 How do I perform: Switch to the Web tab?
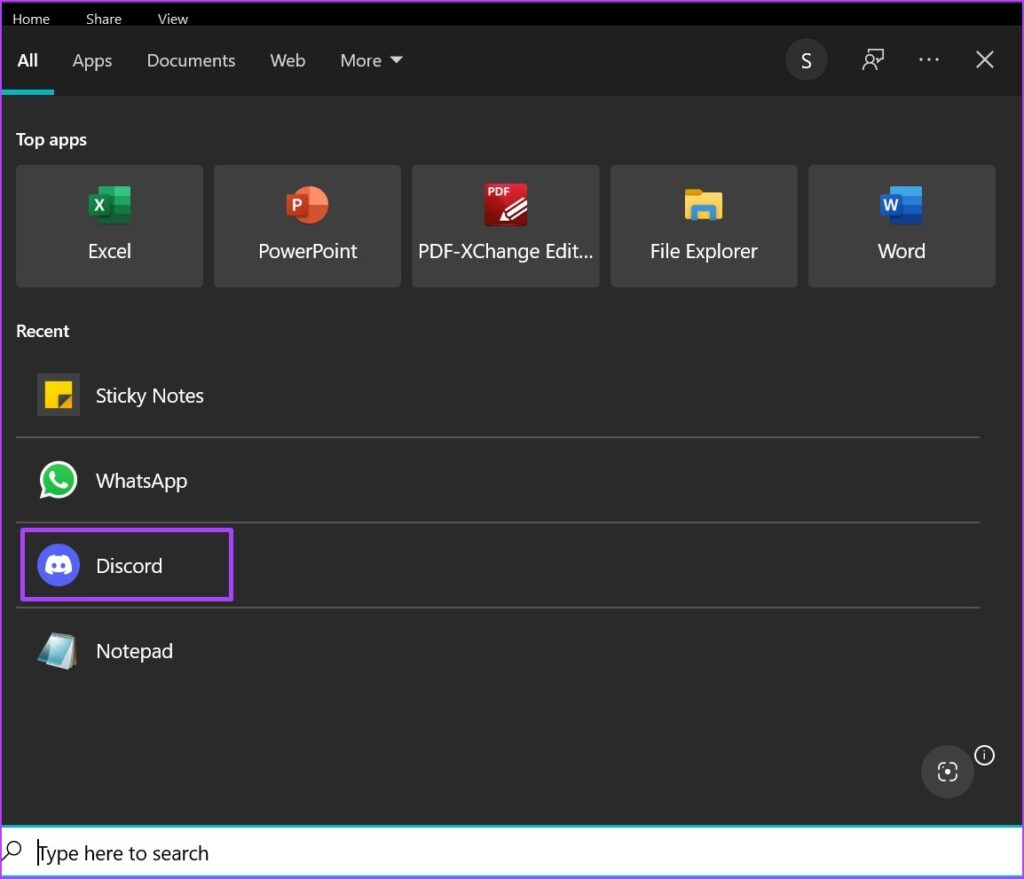coord(287,61)
